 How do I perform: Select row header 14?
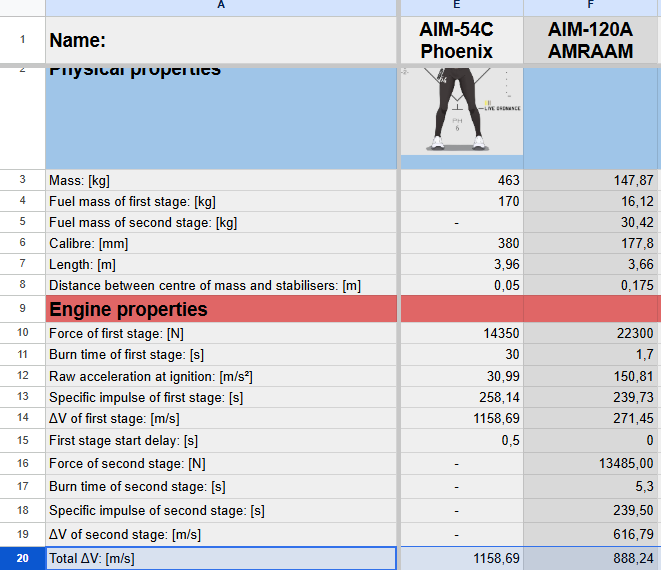coord(22,418)
